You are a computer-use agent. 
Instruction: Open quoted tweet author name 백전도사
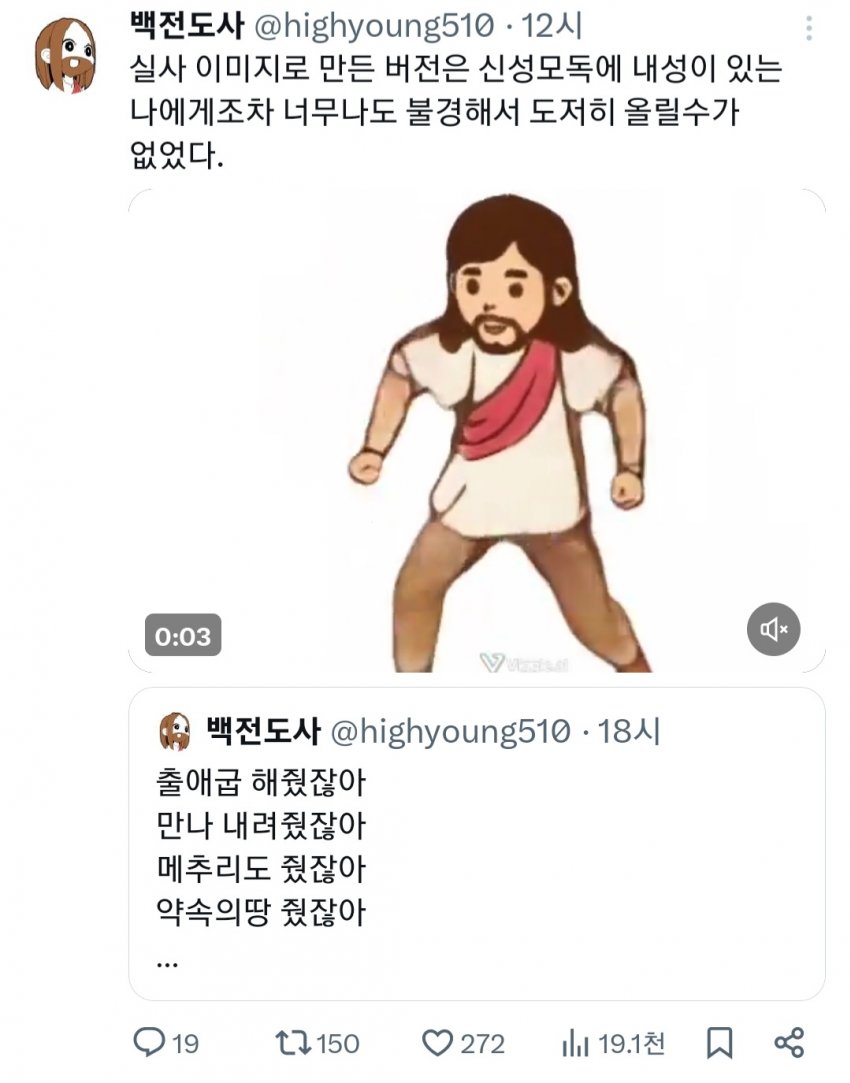pos(263,731)
